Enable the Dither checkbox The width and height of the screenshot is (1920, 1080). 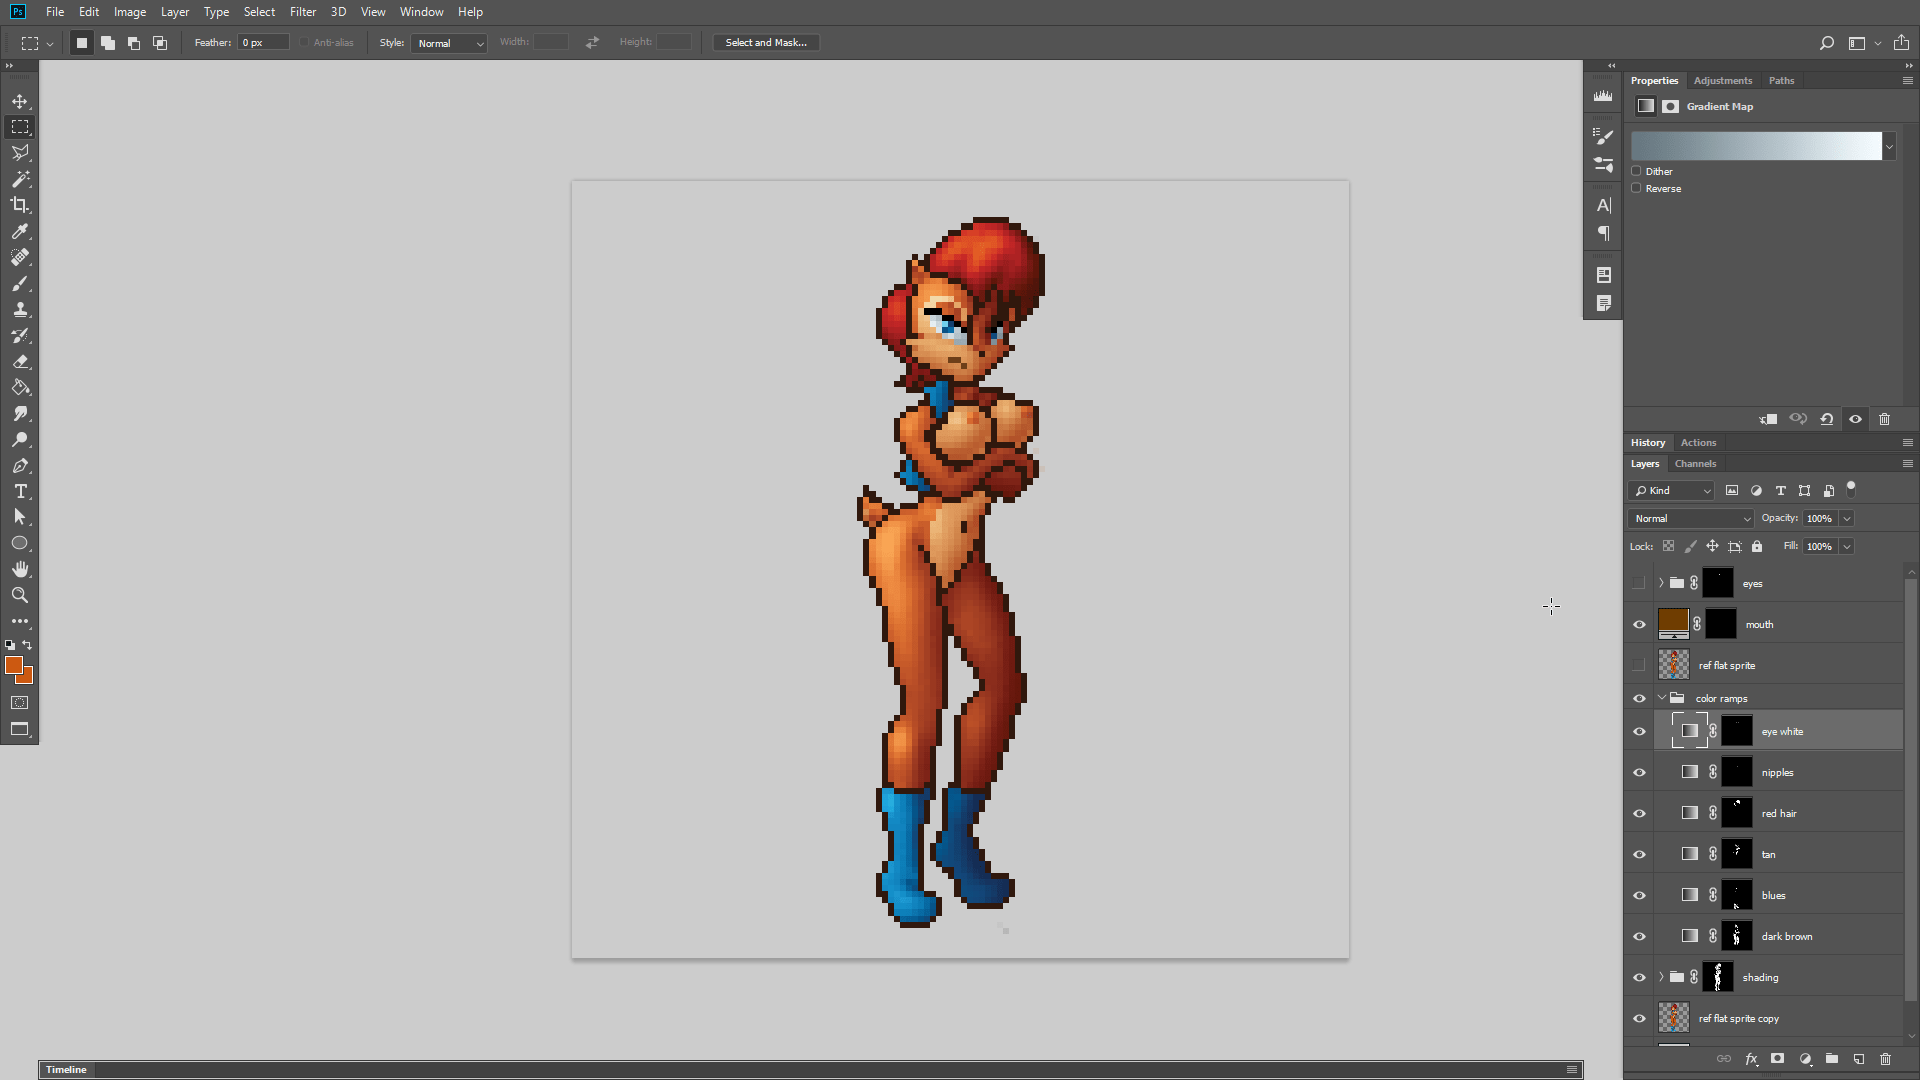[1637, 171]
